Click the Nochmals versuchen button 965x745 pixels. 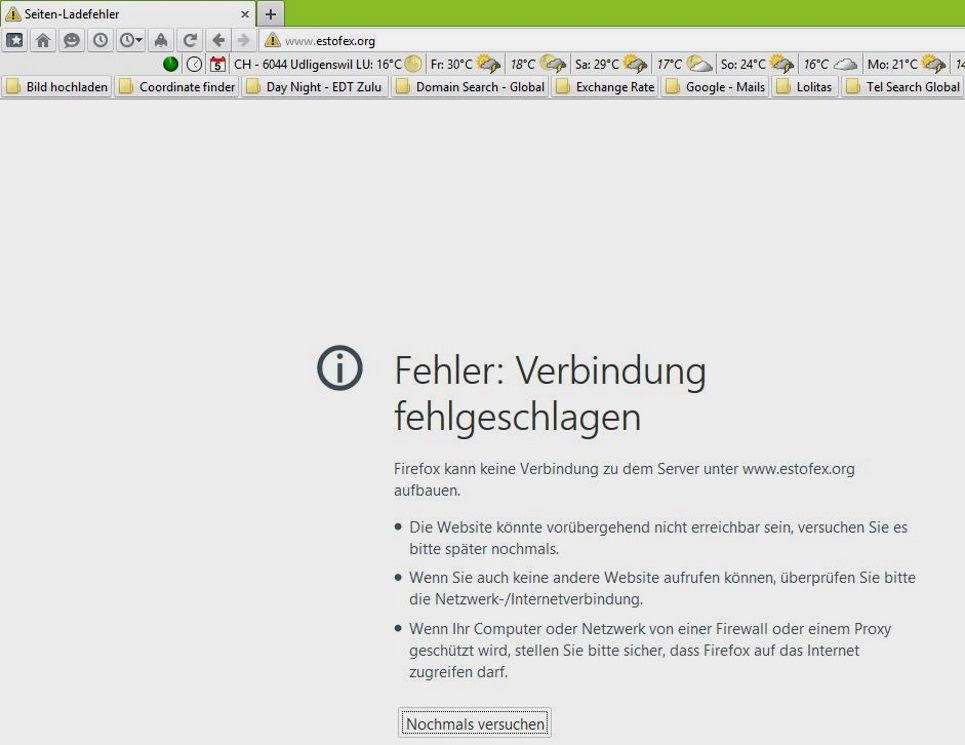pos(474,723)
